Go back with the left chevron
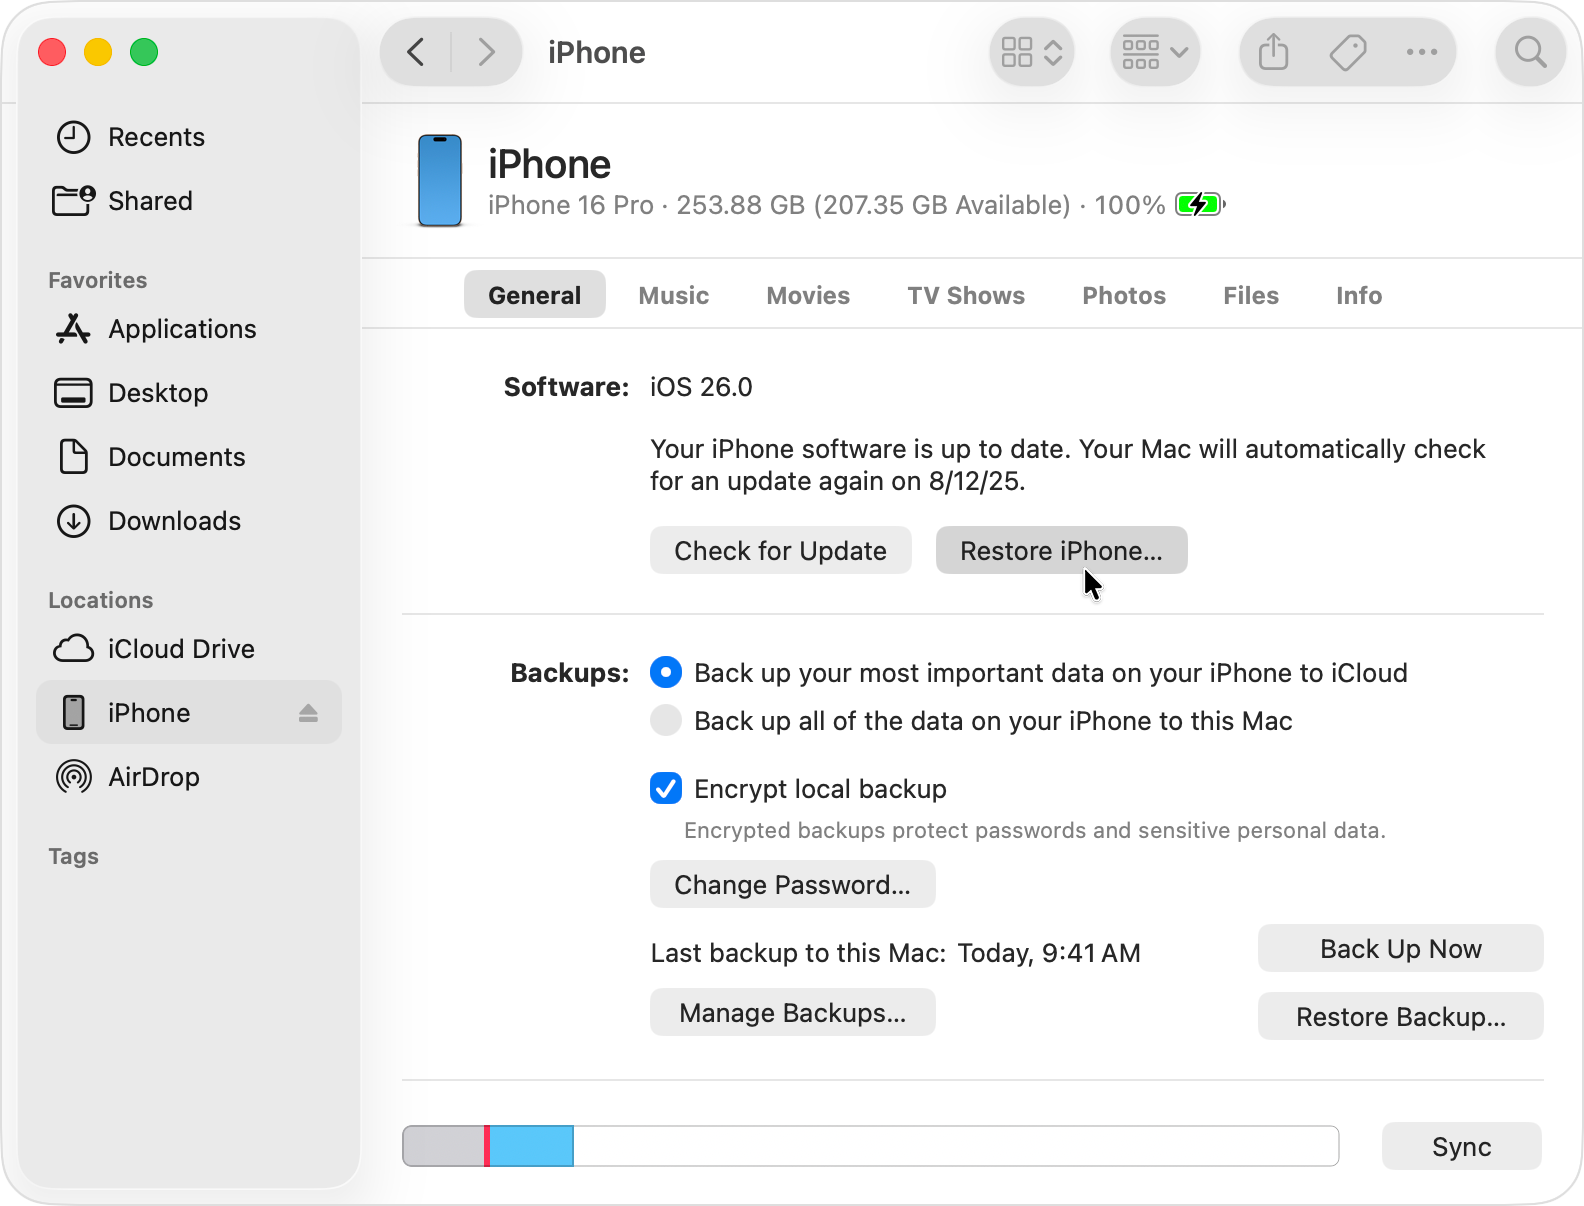The image size is (1584, 1206). [417, 52]
